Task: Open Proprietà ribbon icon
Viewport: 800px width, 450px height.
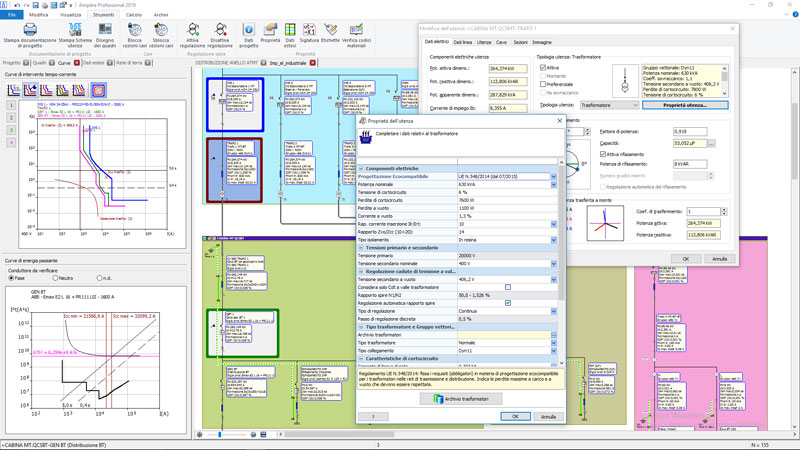Action: click(270, 30)
